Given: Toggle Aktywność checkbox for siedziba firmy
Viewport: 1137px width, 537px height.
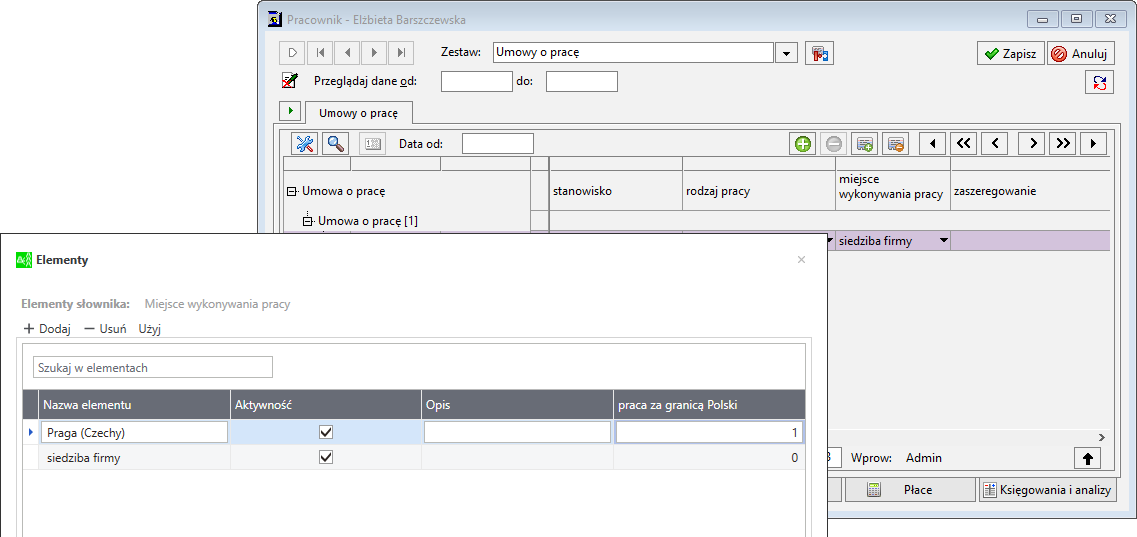Looking at the screenshot, I should (325, 457).
